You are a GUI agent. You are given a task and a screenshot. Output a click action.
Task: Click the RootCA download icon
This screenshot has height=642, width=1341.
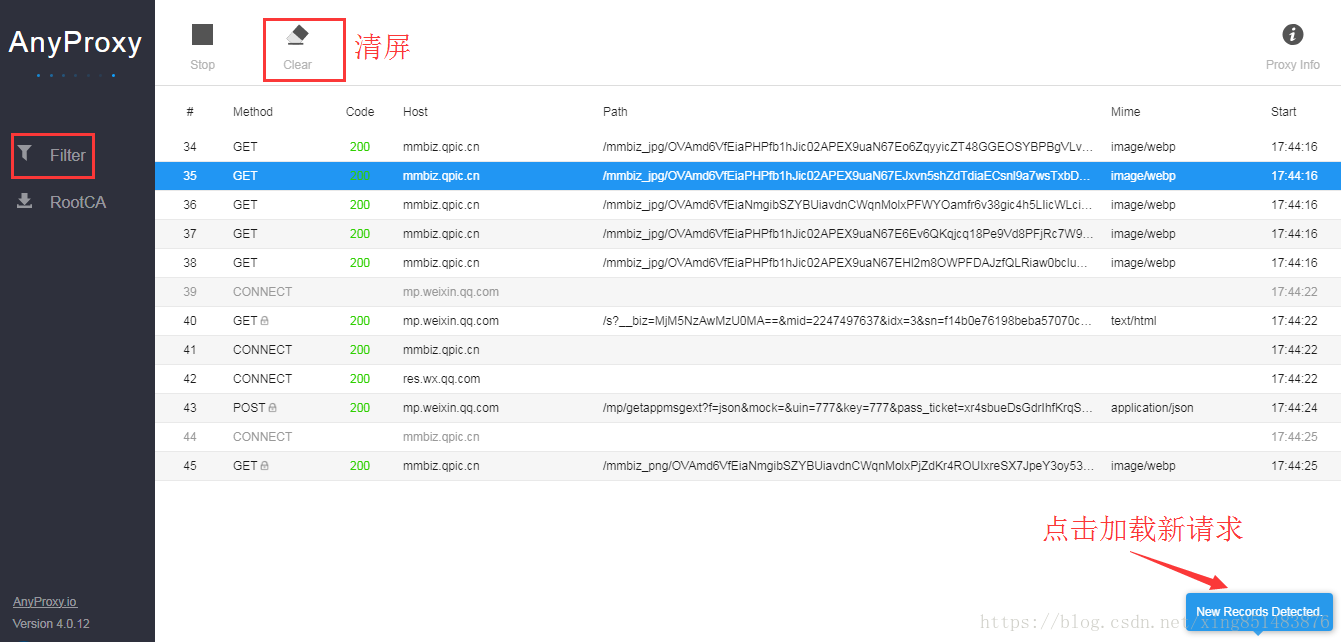click(x=25, y=201)
